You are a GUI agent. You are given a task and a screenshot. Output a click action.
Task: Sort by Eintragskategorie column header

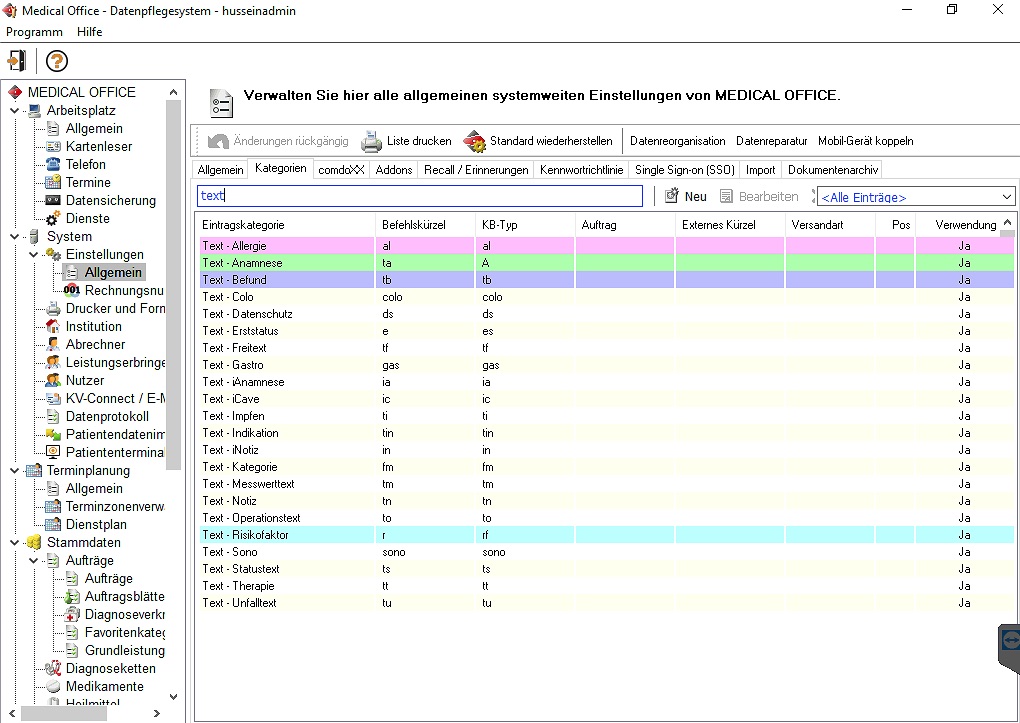pos(243,225)
